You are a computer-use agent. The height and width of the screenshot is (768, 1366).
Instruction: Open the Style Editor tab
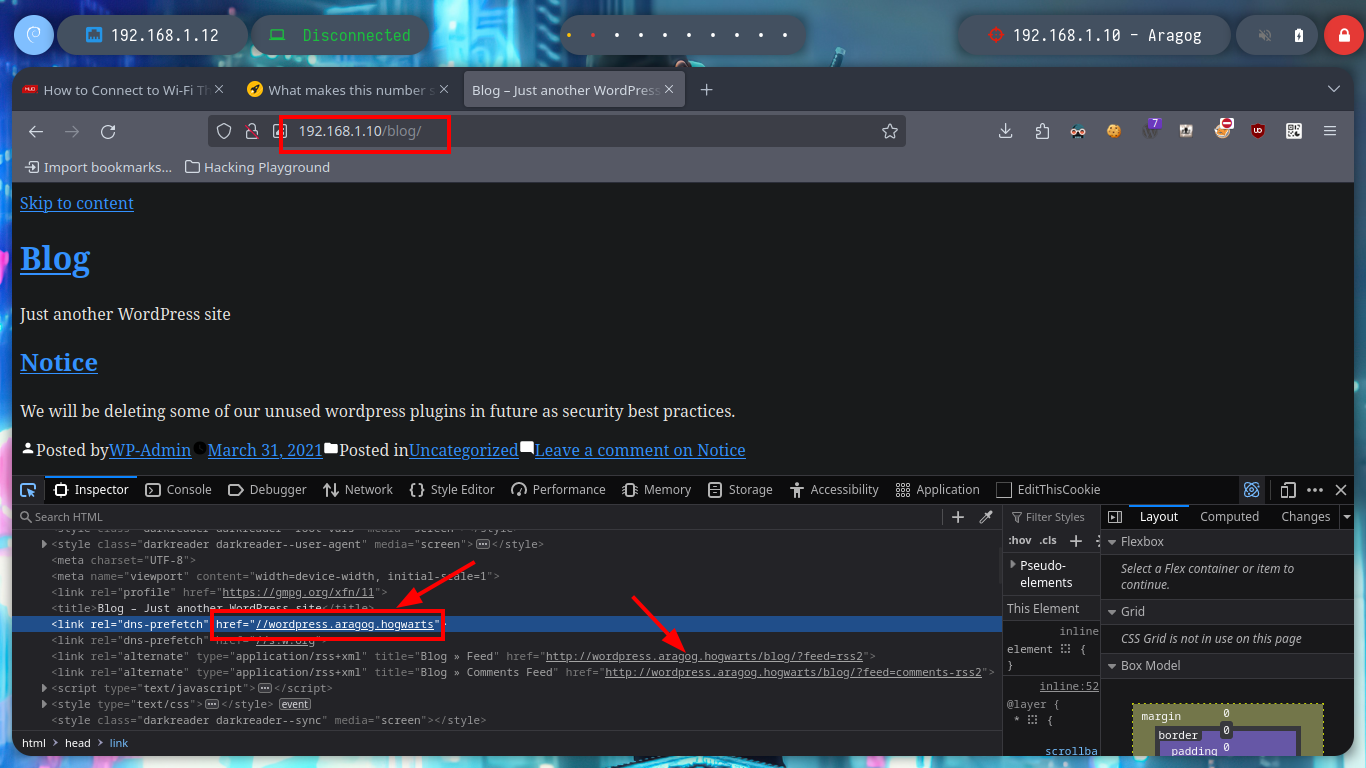click(452, 490)
